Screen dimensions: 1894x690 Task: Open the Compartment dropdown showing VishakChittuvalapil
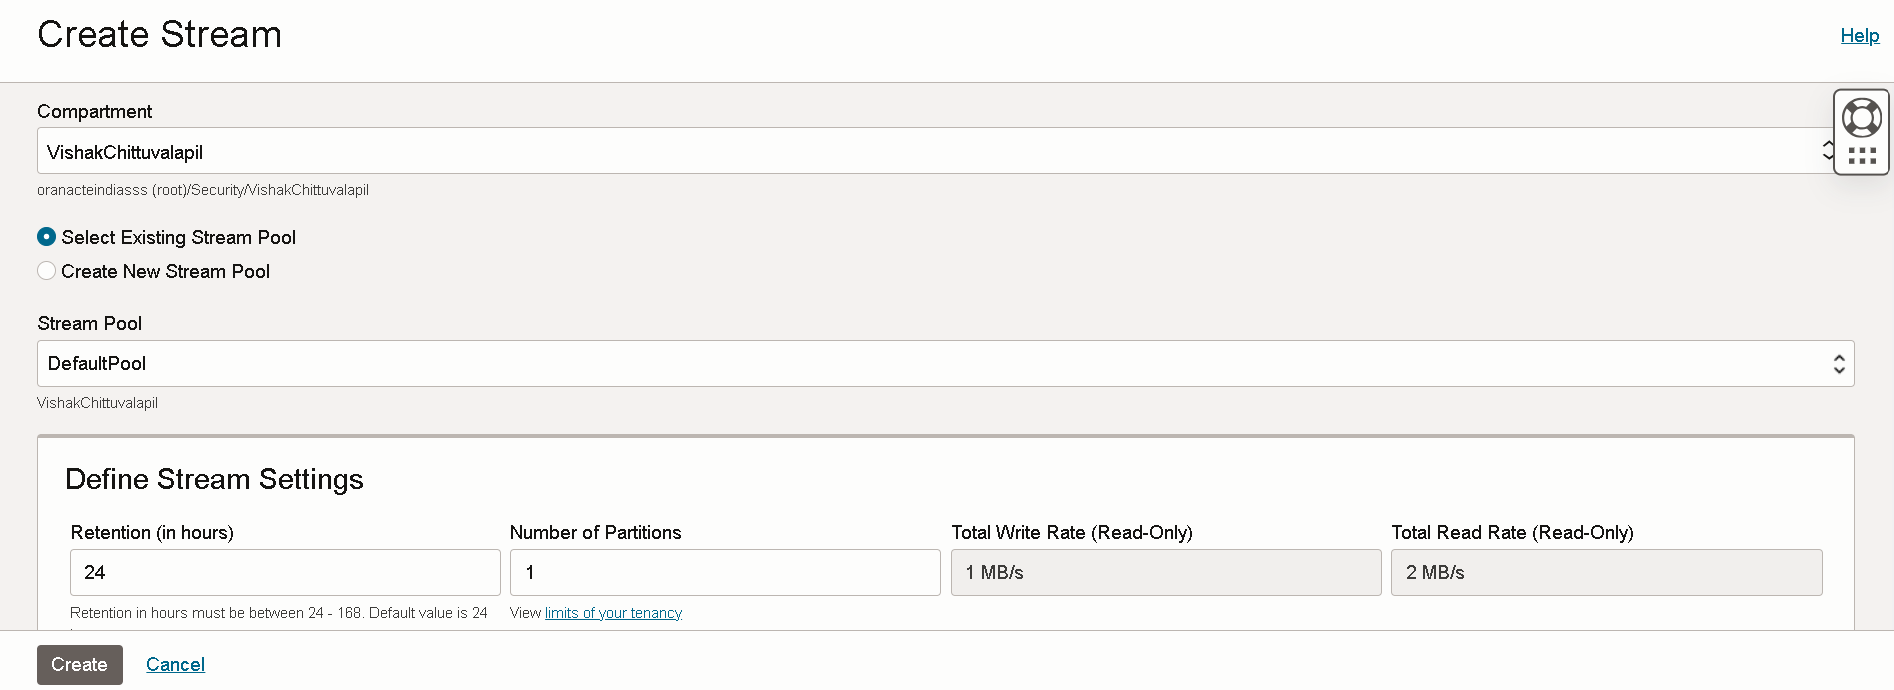click(x=930, y=151)
